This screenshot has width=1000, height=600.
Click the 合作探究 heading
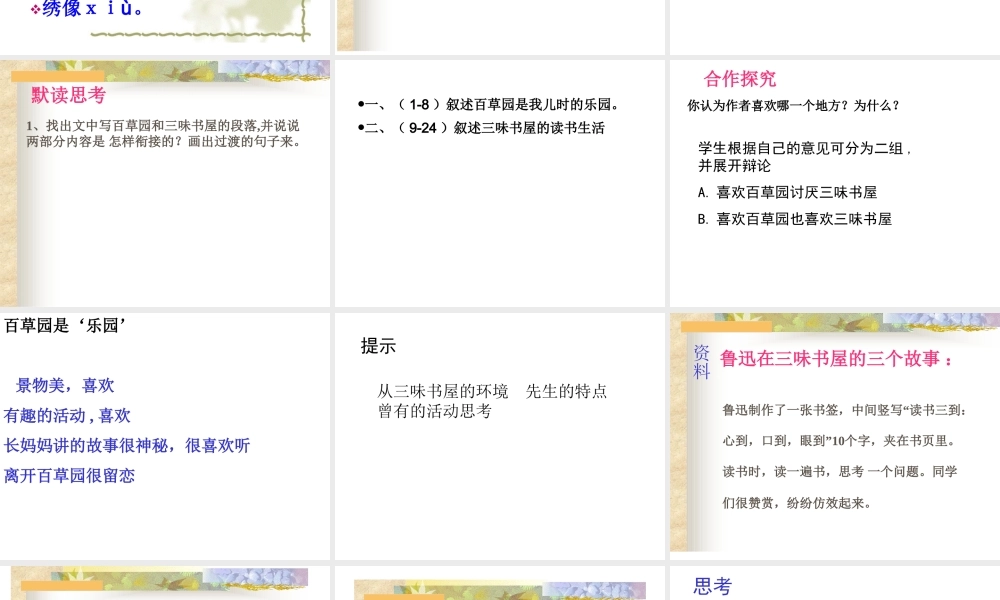(740, 79)
